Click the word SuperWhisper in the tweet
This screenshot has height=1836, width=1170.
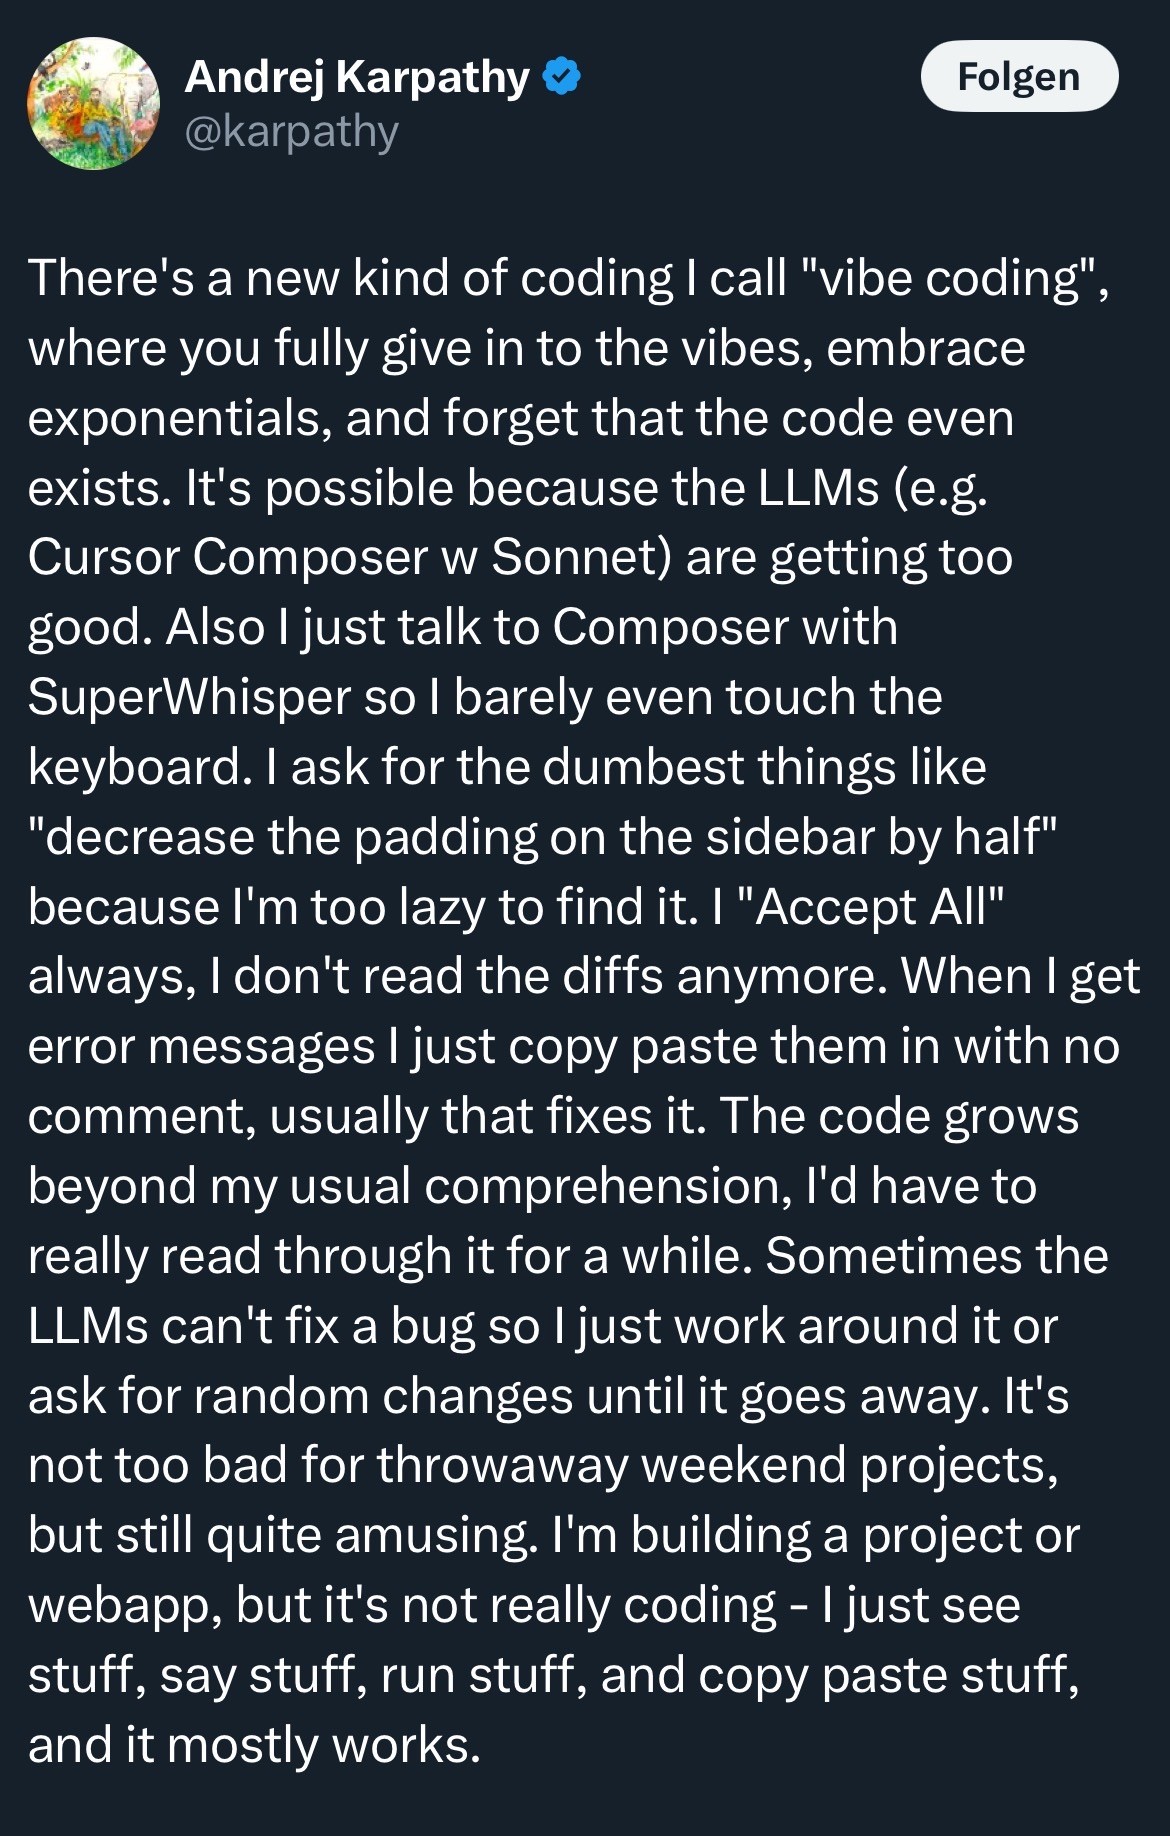coord(188,697)
